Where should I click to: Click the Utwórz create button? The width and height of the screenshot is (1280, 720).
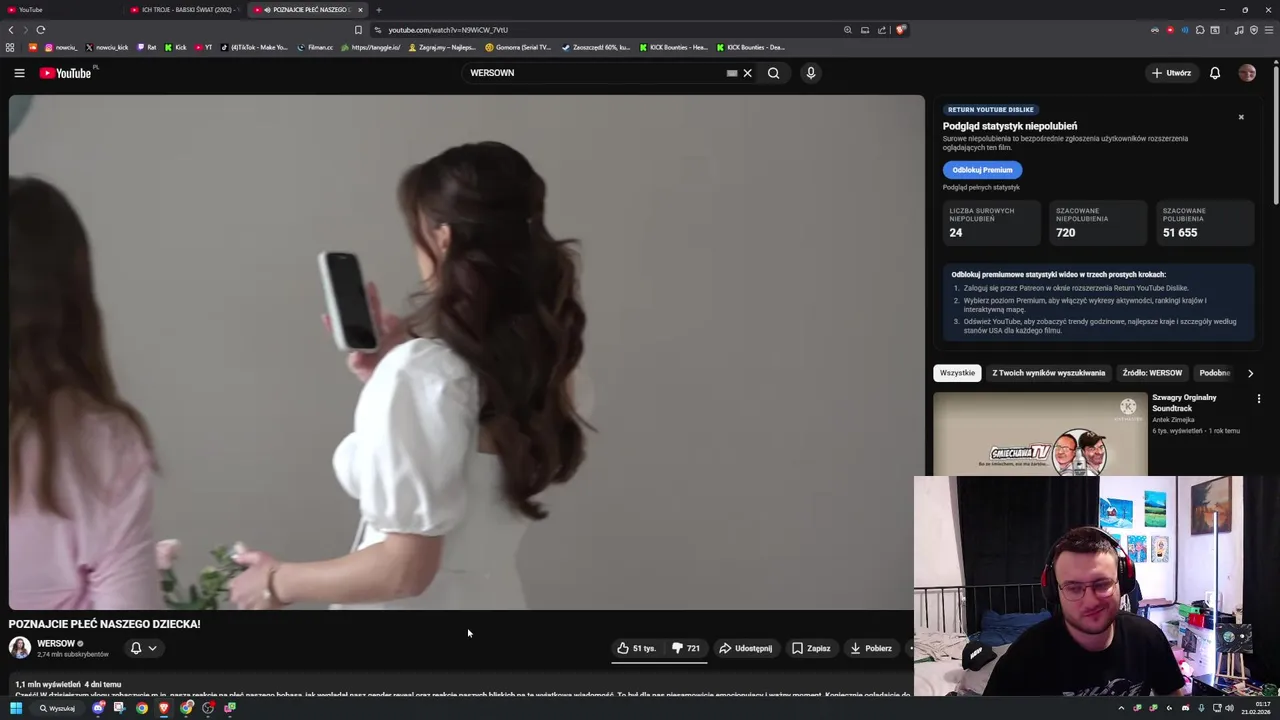[1172, 73]
